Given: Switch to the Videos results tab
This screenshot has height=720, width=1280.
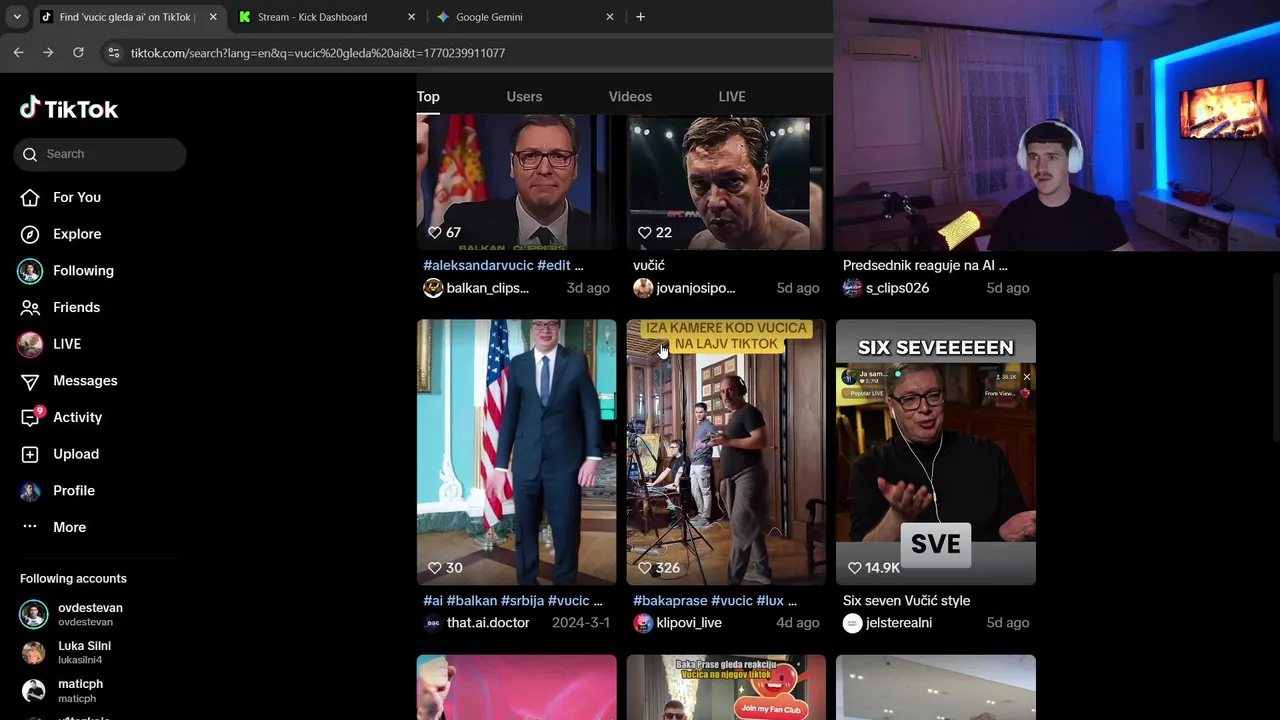Looking at the screenshot, I should [x=630, y=97].
